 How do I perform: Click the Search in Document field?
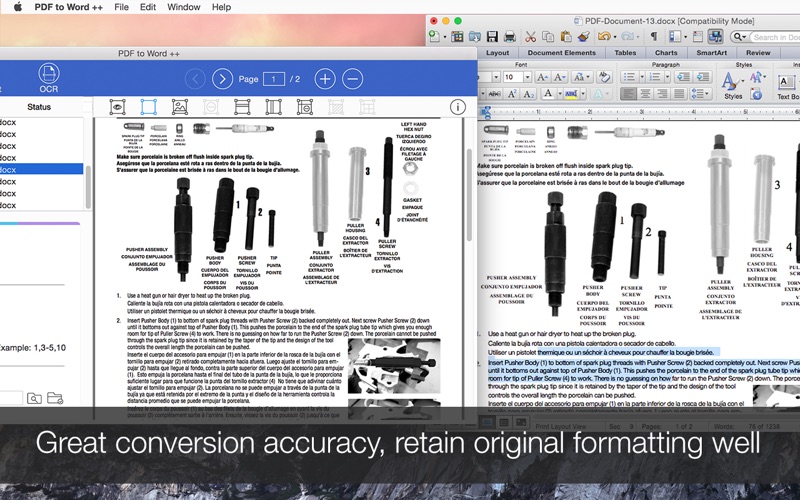click(x=774, y=37)
